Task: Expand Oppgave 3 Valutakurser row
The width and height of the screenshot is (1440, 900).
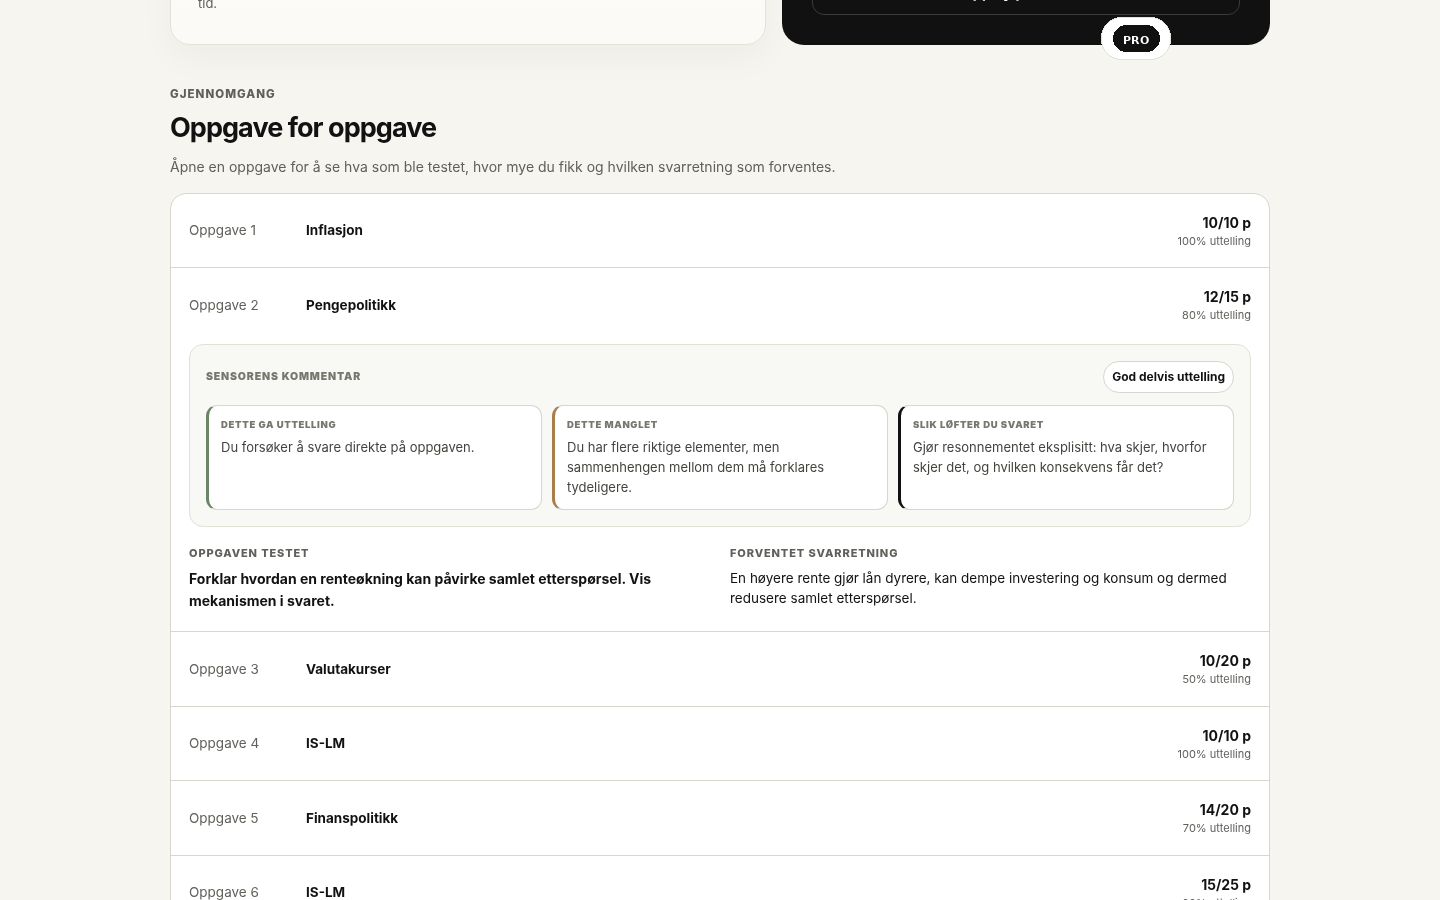Action: [720, 669]
